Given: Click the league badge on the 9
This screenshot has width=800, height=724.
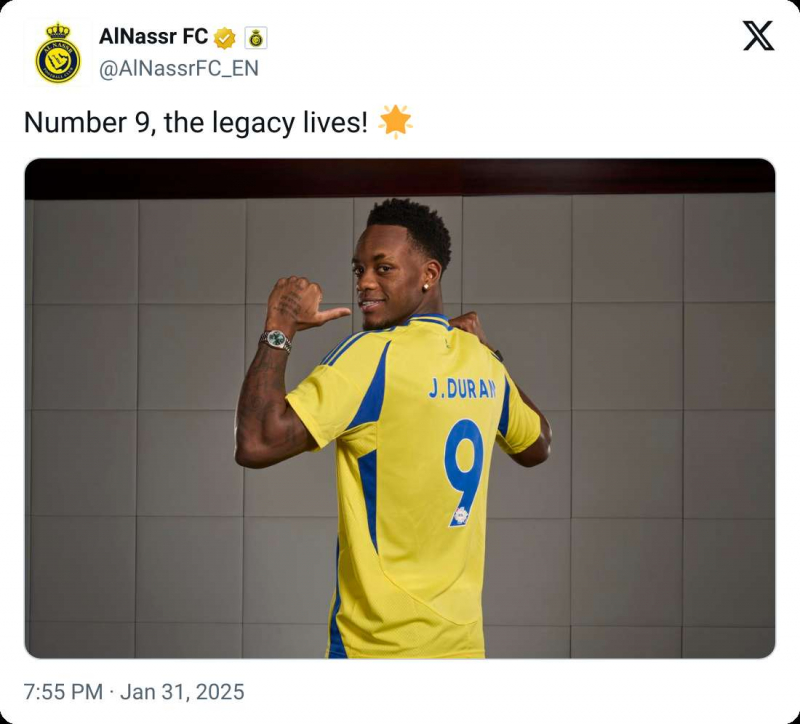Looking at the screenshot, I should [460, 515].
